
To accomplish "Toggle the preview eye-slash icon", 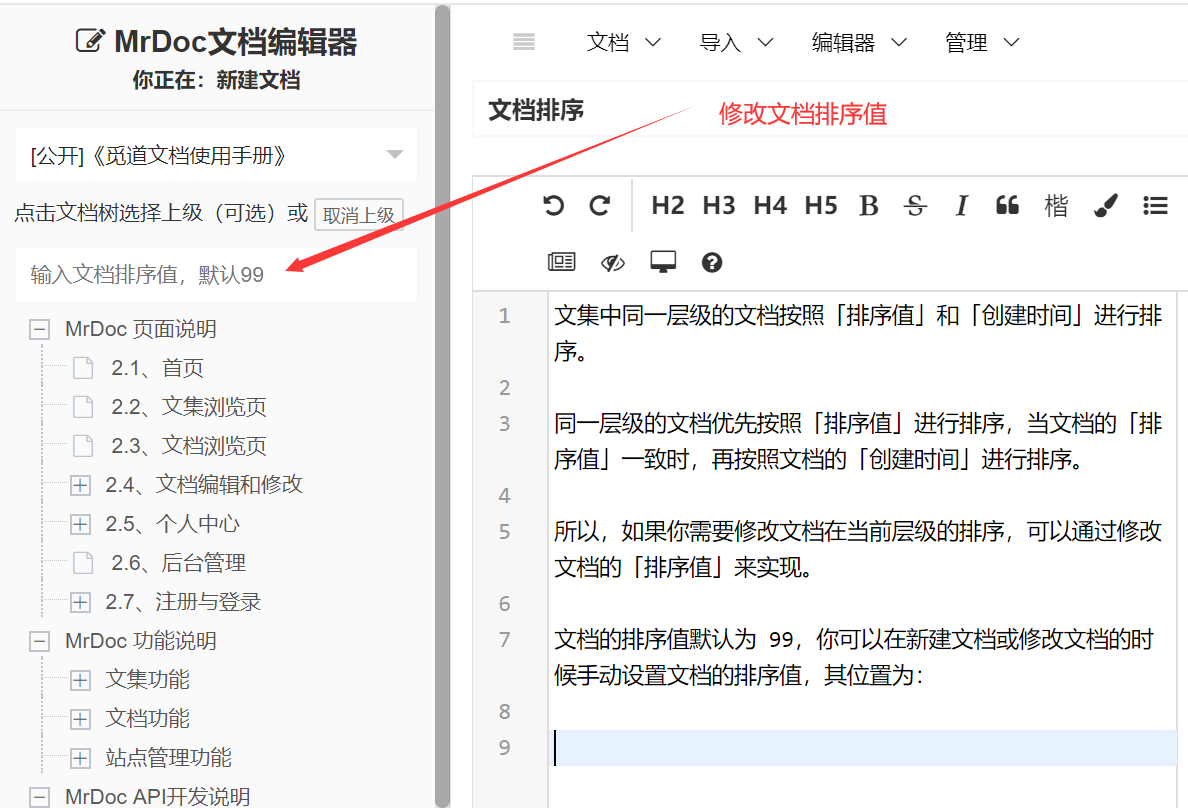I will coord(612,263).
